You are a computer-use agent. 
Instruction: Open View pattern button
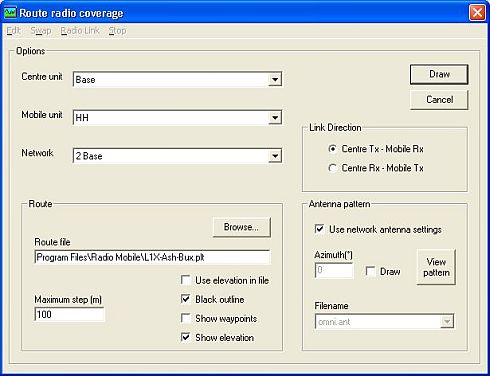(436, 267)
